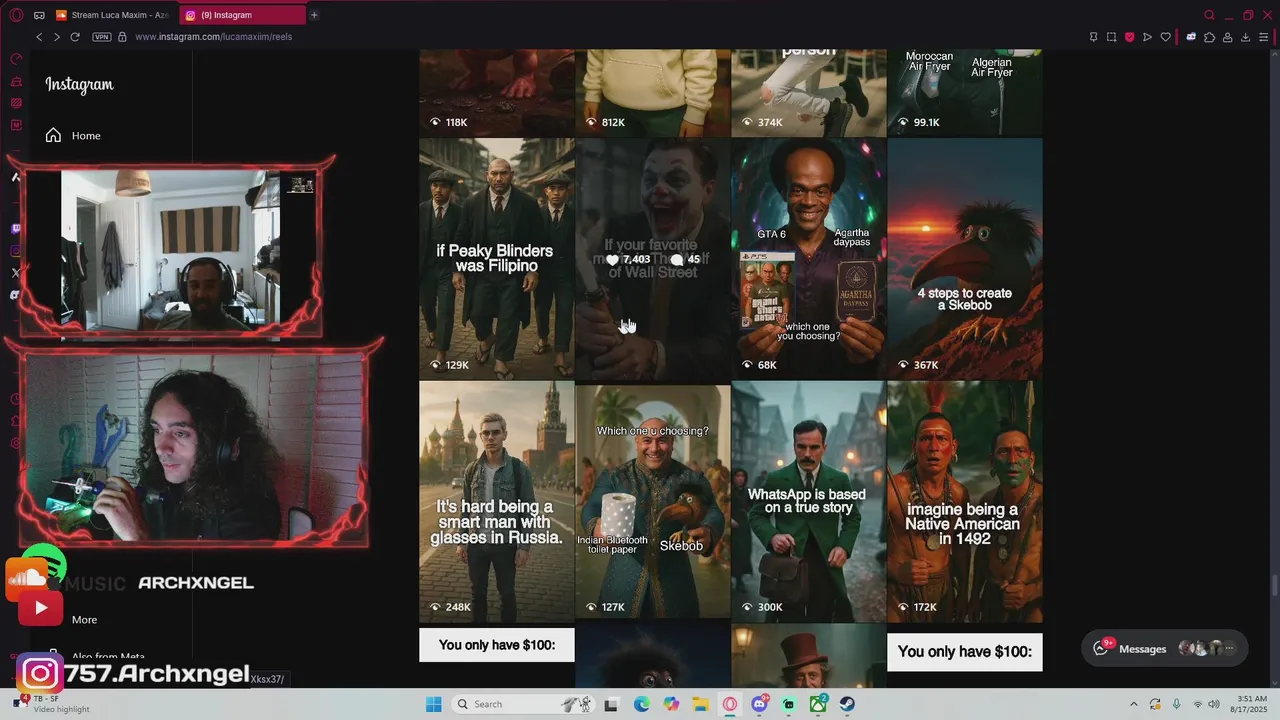This screenshot has height=720, width=1280.
Task: Open GX Control in Opera sidebar
Action: click(16, 59)
